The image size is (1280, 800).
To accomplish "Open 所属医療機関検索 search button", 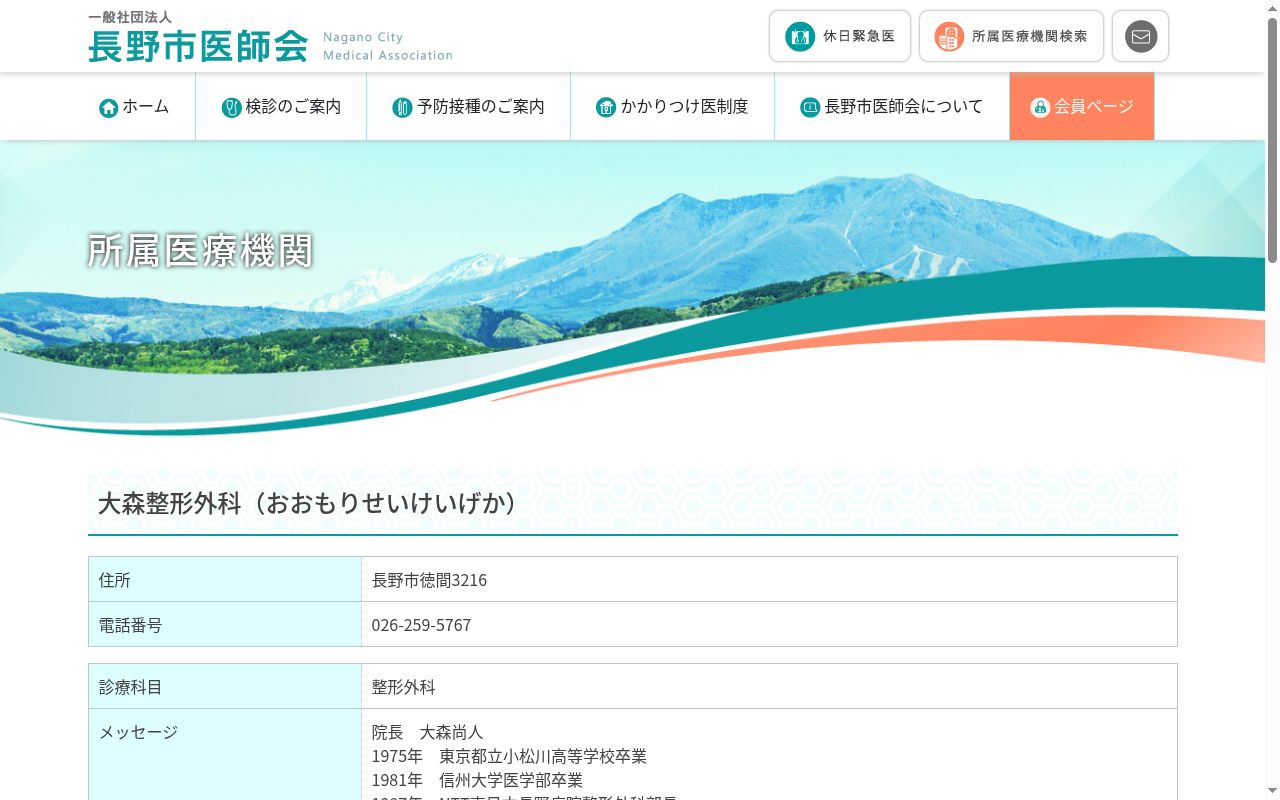I will pyautogui.click(x=1011, y=37).
